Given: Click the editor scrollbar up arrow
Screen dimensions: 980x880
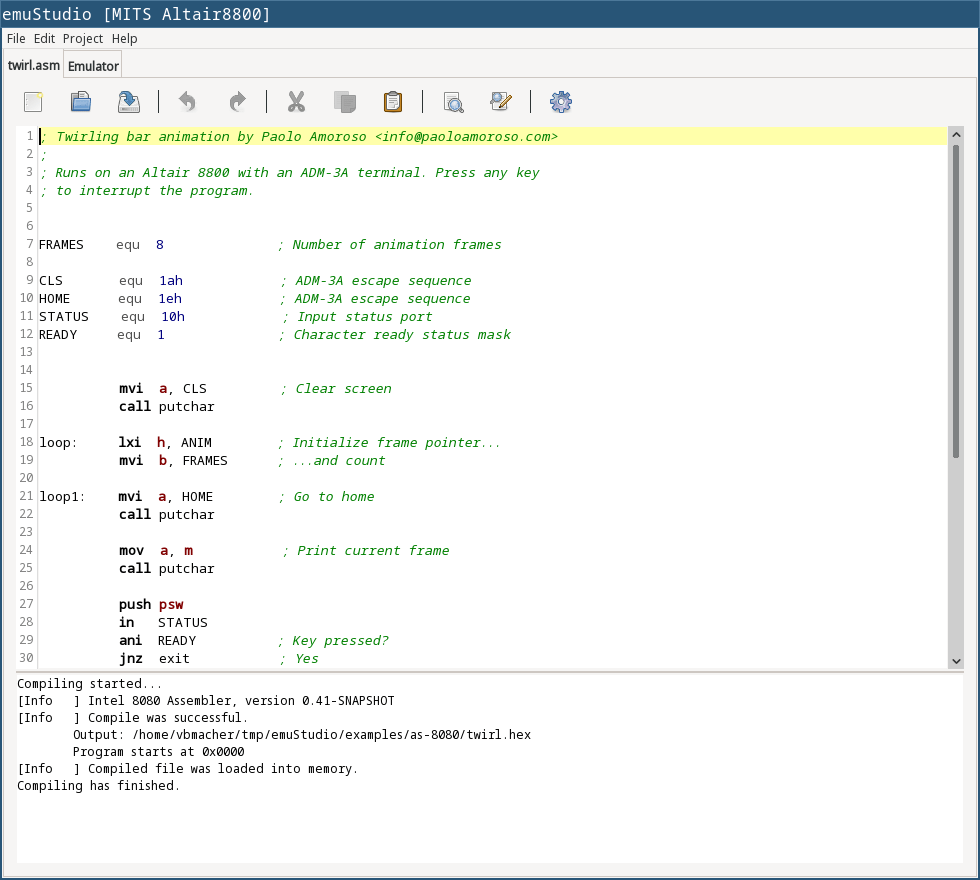Looking at the screenshot, I should click(956, 134).
